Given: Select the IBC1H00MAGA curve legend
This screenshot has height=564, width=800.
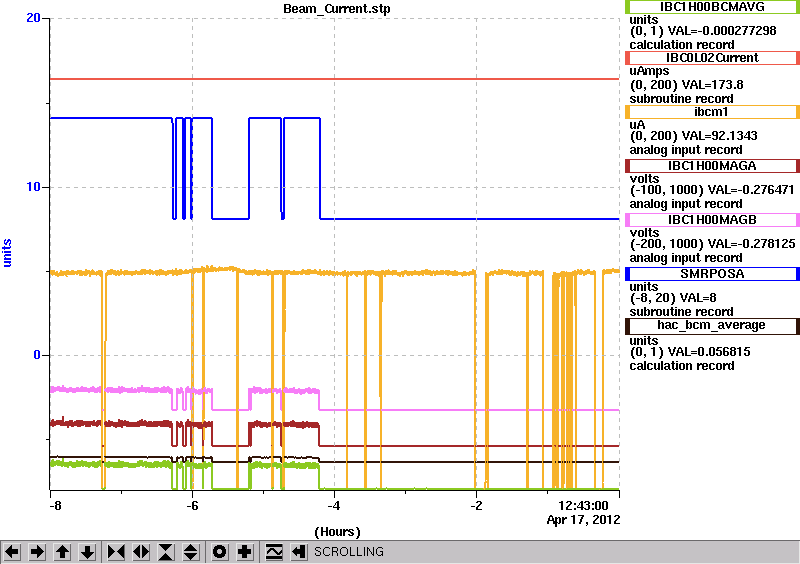Looking at the screenshot, I should 712,166.
